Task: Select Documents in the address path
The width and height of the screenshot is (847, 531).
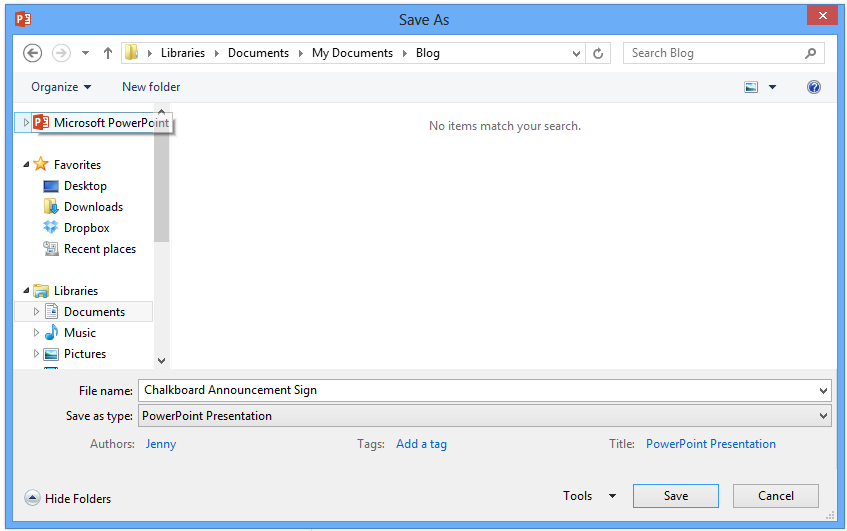Action: click(258, 53)
